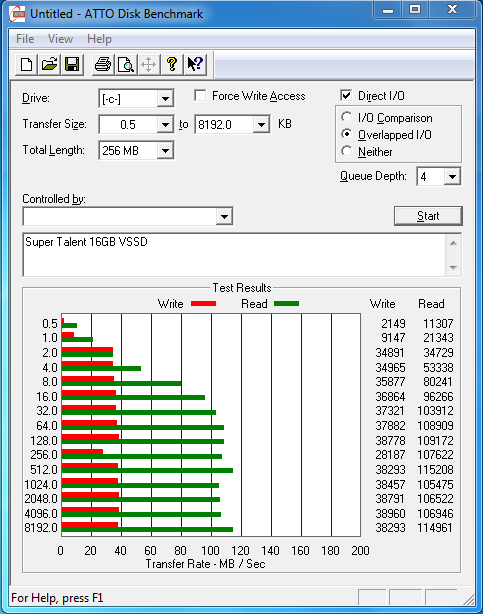The height and width of the screenshot is (614, 483).
Task: Uncheck the Direct I/O checkbox
Action: pyautogui.click(x=346, y=96)
